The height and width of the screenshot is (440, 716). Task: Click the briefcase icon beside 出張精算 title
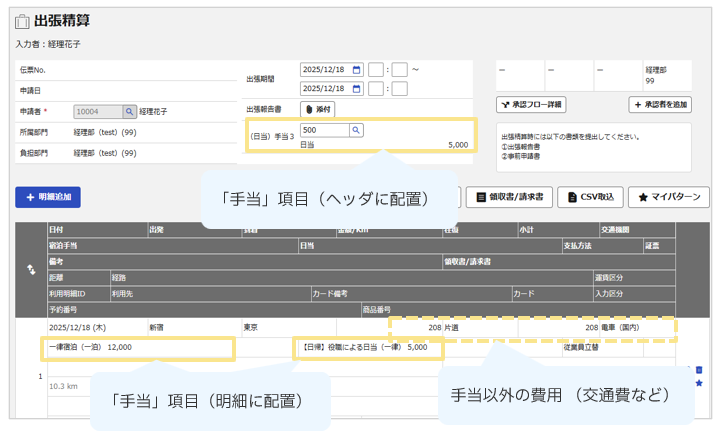click(22, 21)
